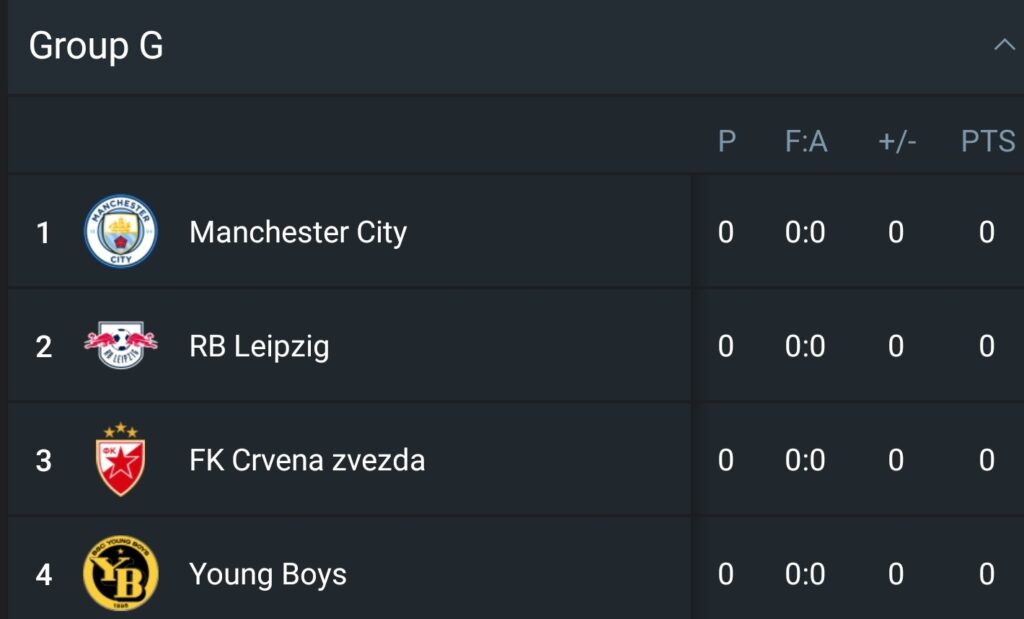Click the P column header
Image resolution: width=1024 pixels, height=619 pixels.
point(727,141)
